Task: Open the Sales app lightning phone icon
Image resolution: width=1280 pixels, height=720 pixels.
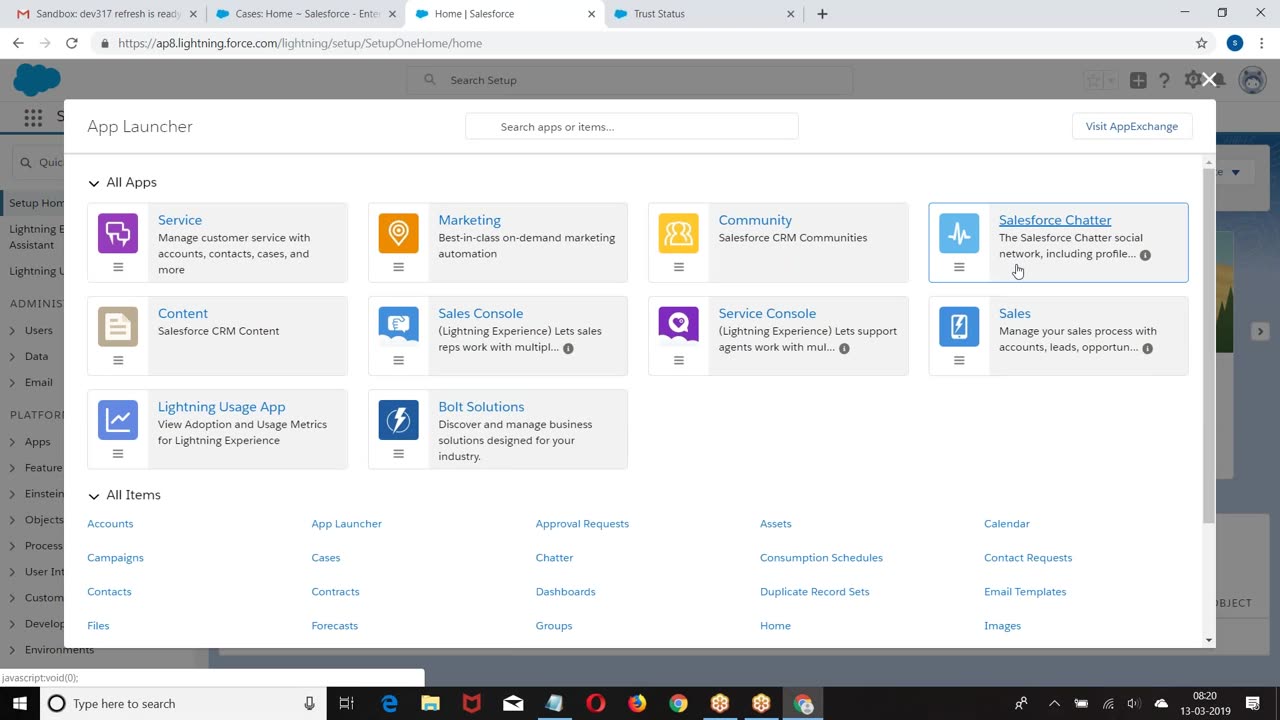Action: (x=959, y=327)
